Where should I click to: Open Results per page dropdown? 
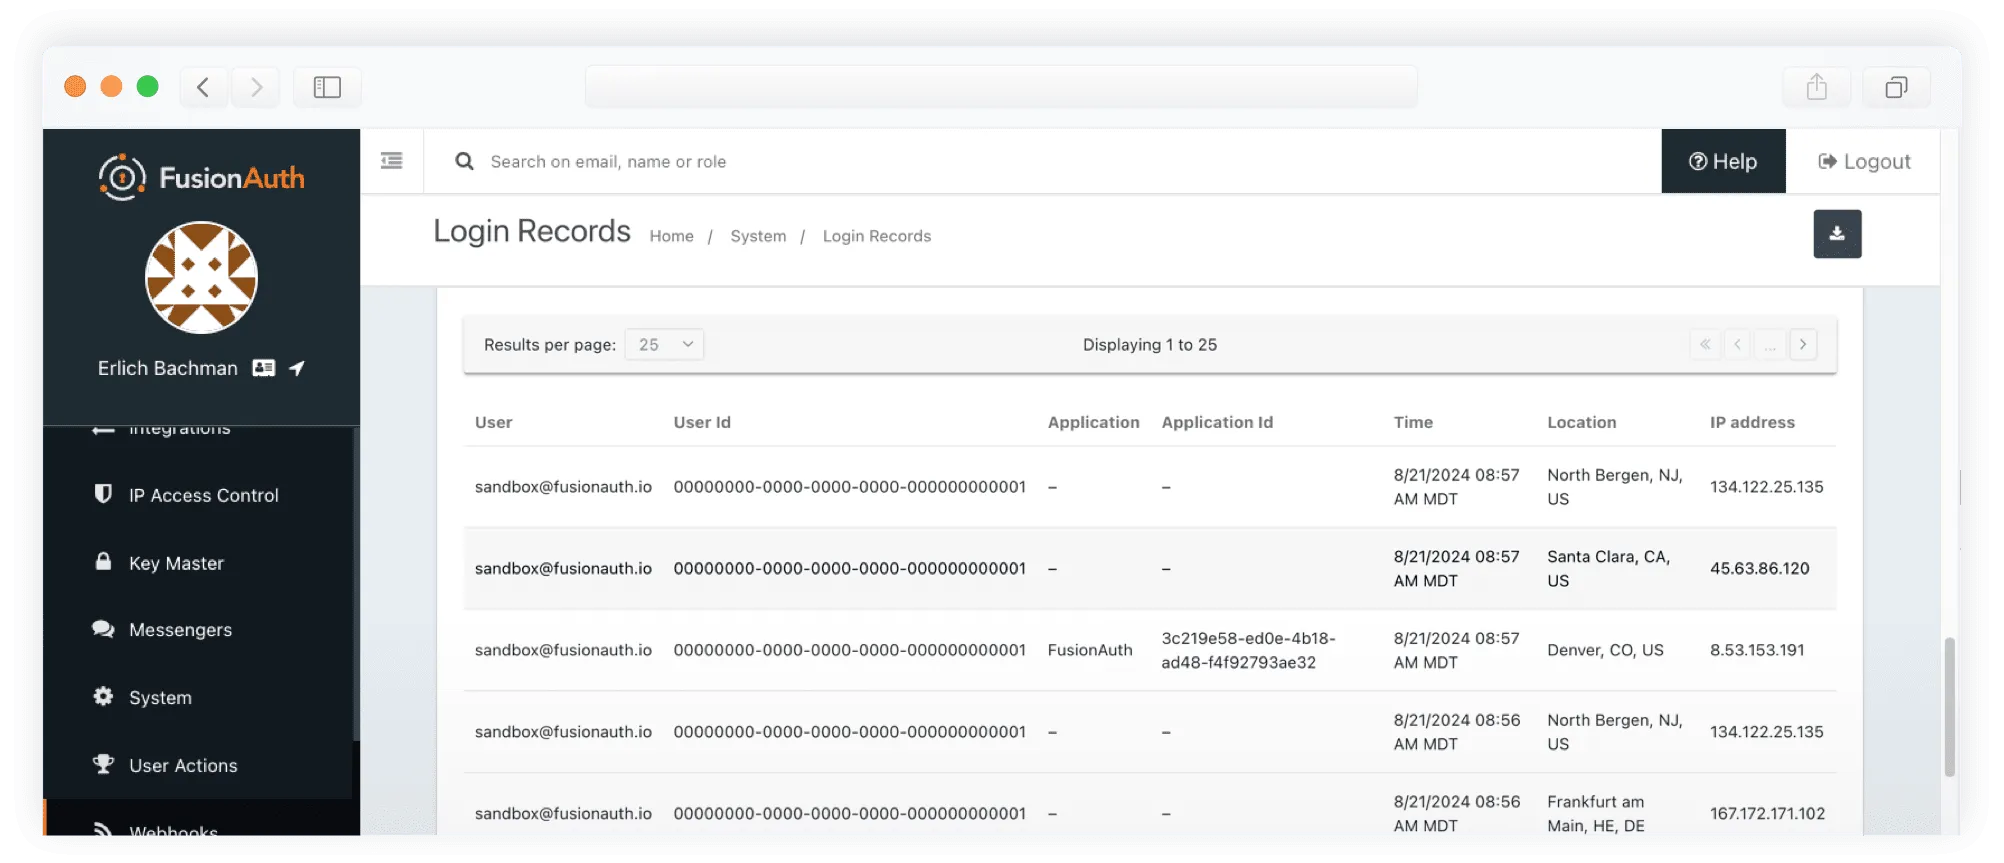pyautogui.click(x=664, y=344)
